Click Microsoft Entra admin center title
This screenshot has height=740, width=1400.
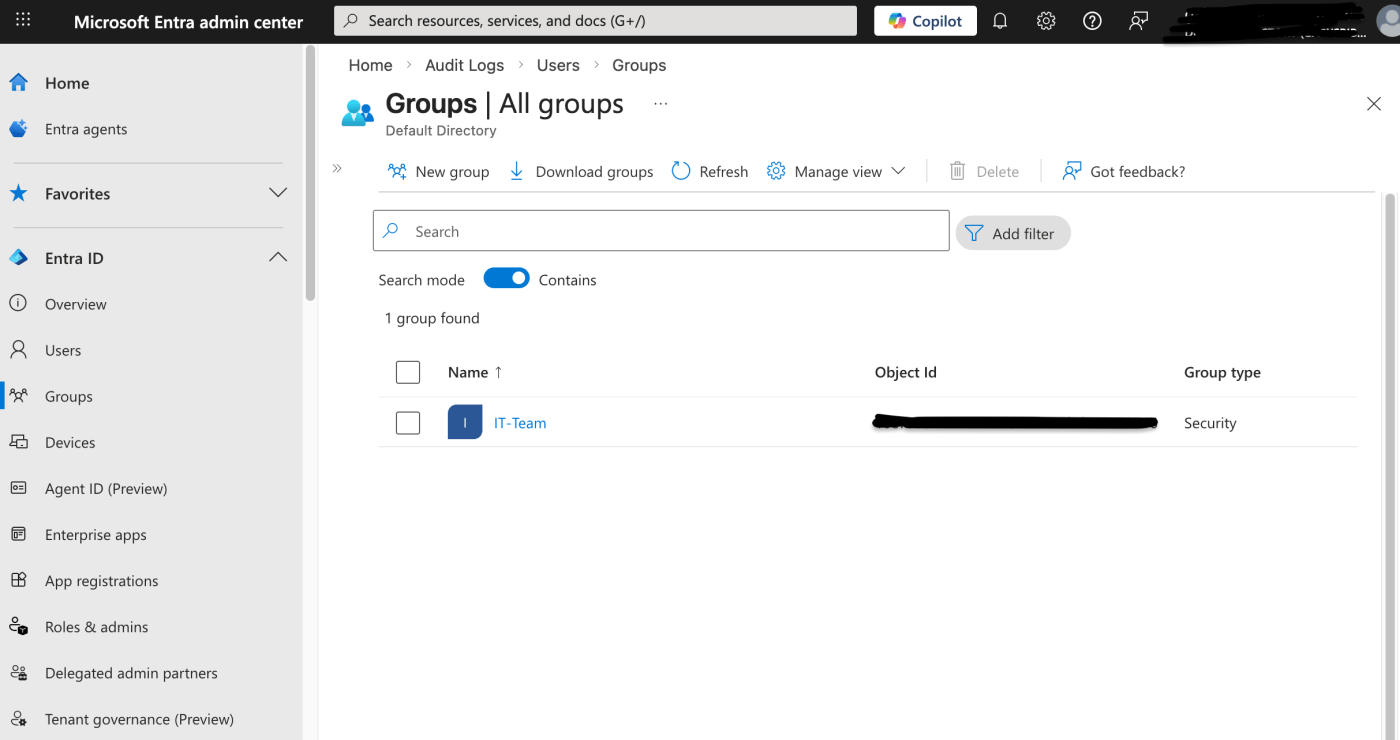[188, 21]
